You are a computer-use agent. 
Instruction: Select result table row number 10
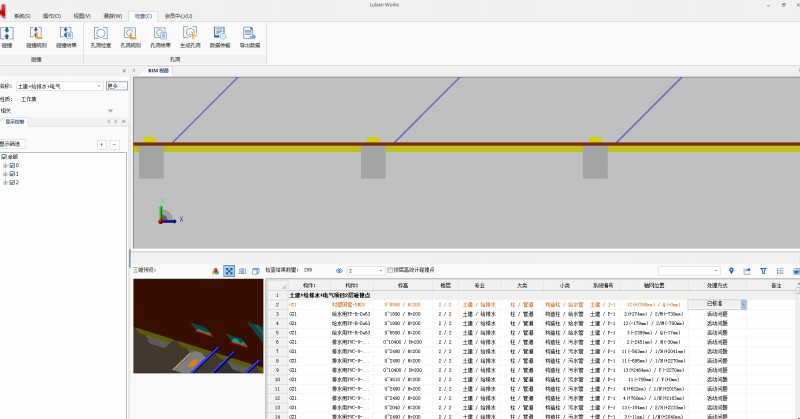pyautogui.click(x=277, y=379)
